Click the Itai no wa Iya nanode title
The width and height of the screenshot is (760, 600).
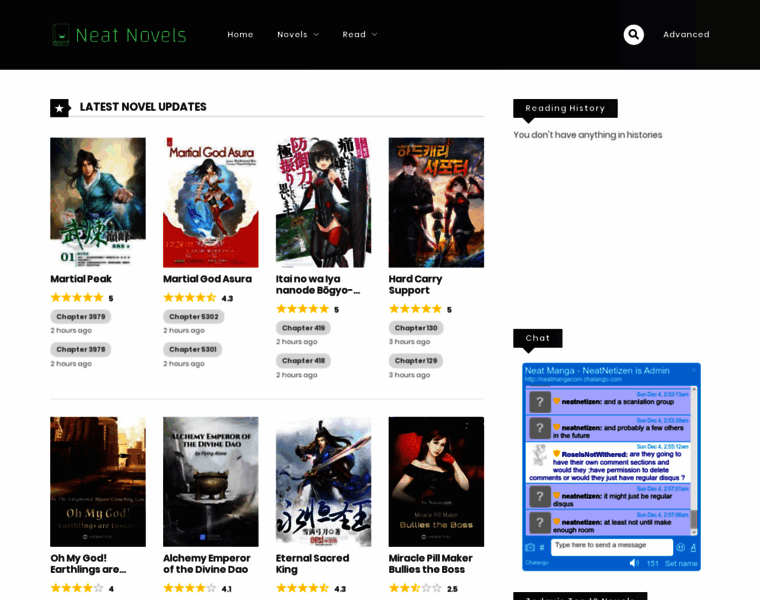pos(318,284)
